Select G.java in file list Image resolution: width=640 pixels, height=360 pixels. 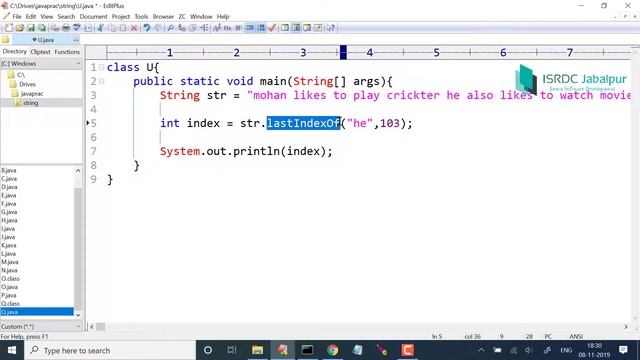click(x=9, y=212)
